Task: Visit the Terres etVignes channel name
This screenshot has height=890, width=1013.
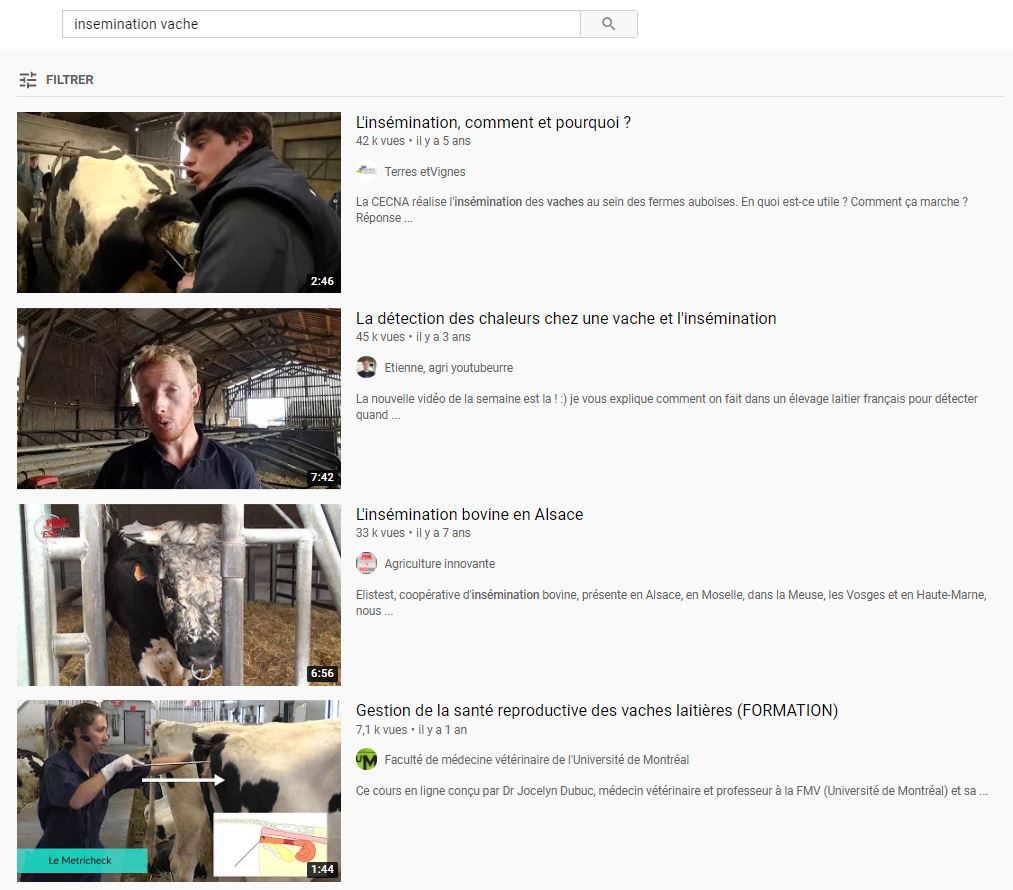Action: point(425,172)
